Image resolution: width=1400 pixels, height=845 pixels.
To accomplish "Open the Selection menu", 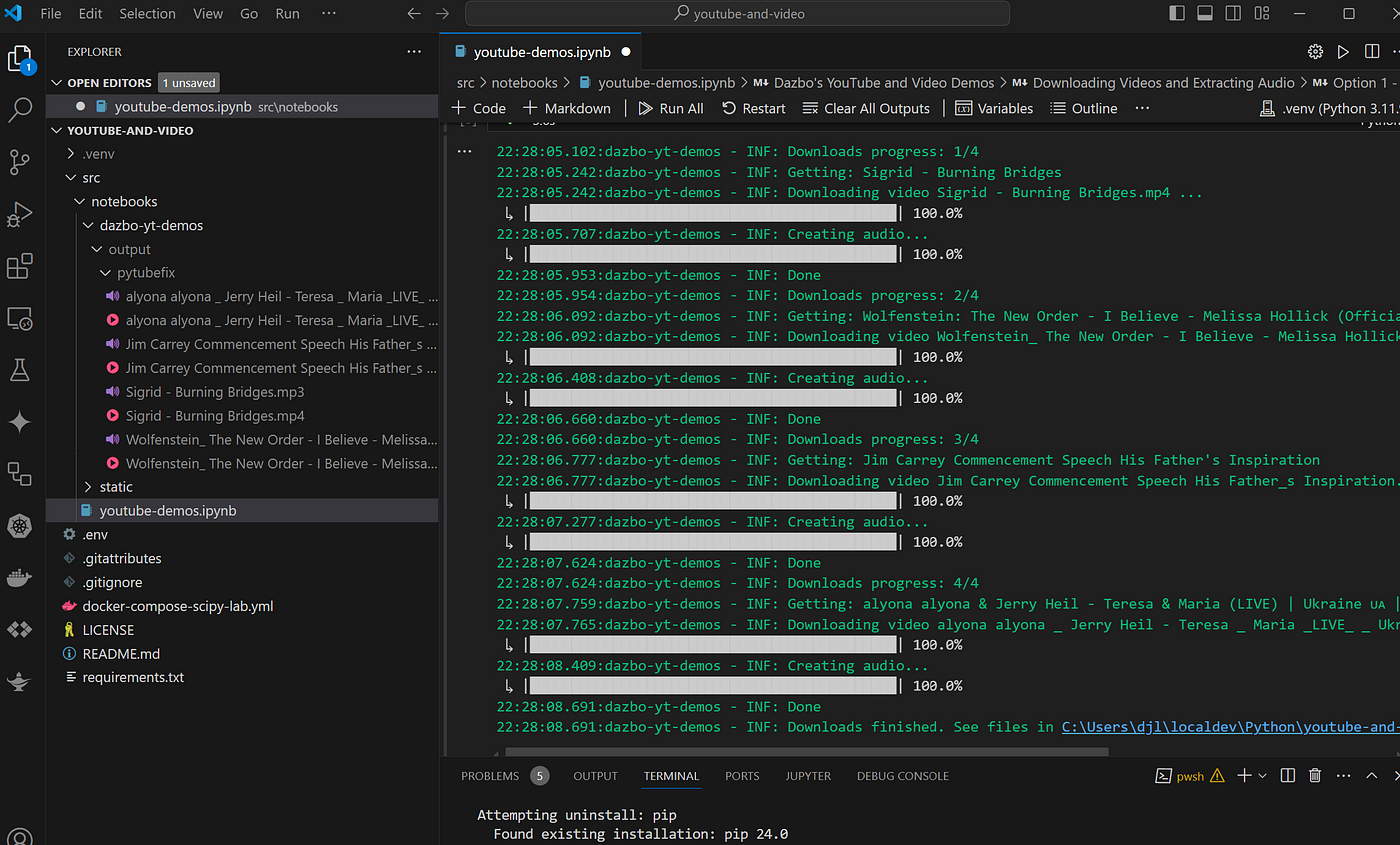I will (147, 14).
